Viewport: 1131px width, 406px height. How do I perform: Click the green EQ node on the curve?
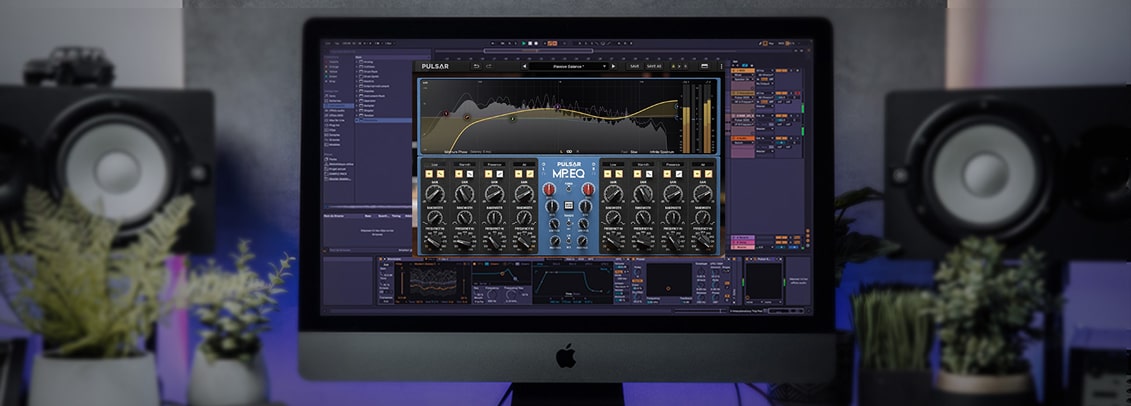512,118
